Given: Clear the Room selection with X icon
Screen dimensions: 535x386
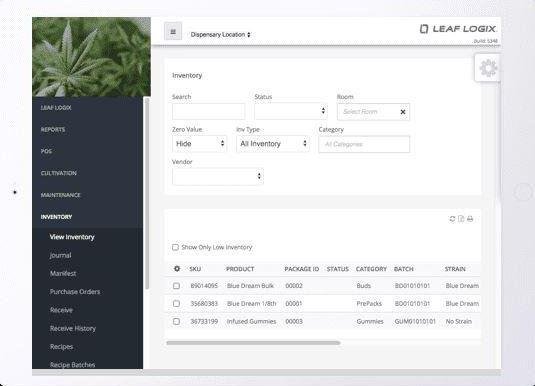Looking at the screenshot, I should (x=403, y=112).
